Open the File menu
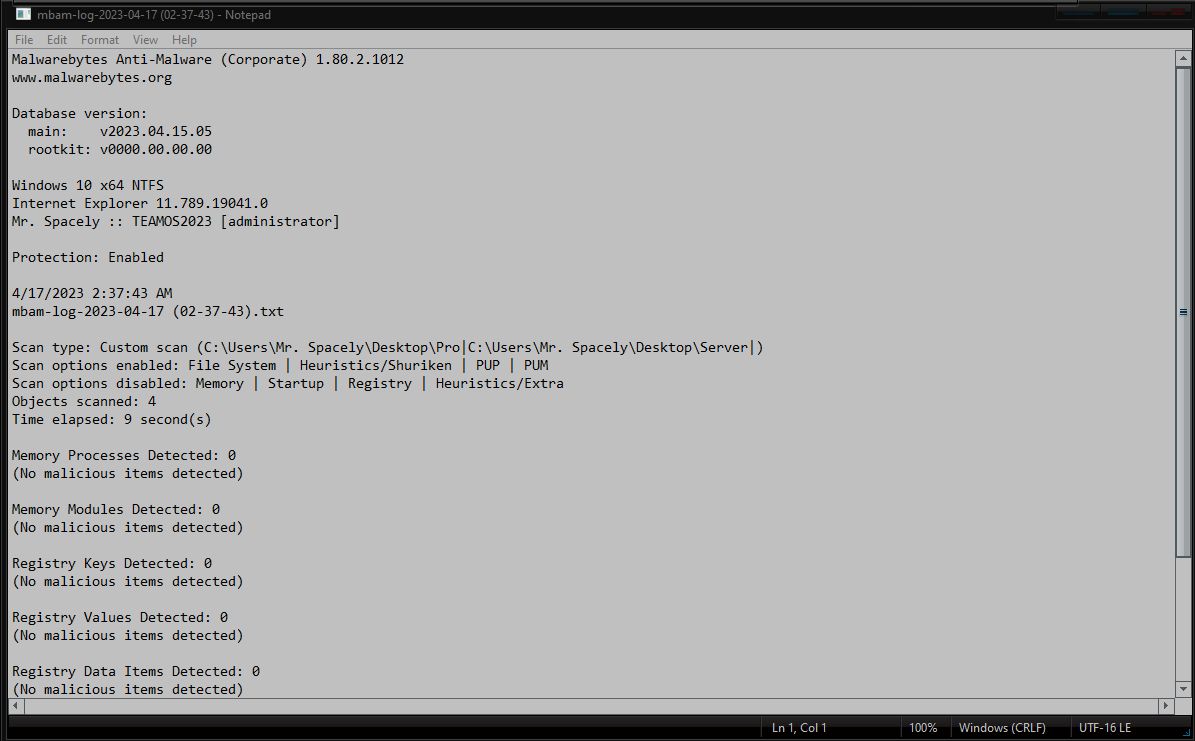Screen dimensions: 1195x741 [x=24, y=40]
